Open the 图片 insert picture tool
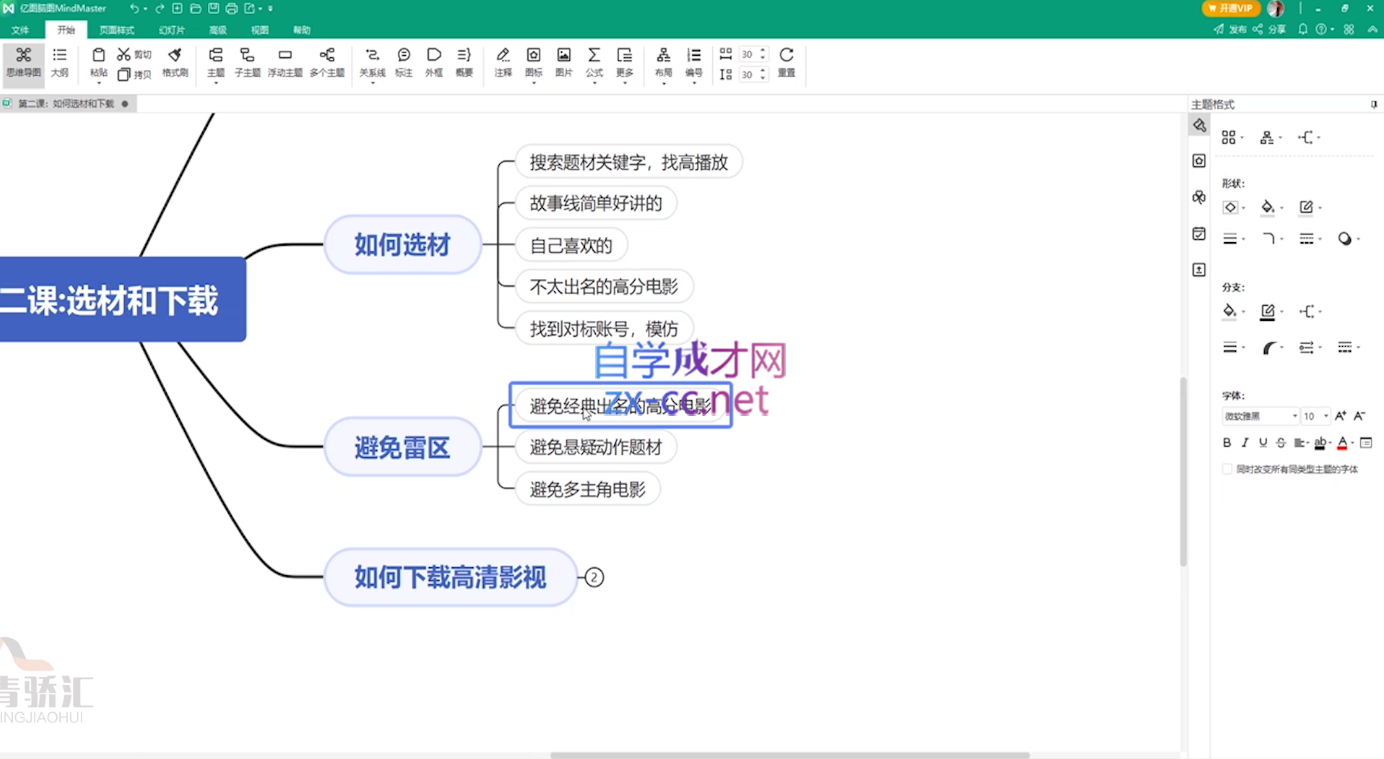The height and width of the screenshot is (759, 1384). click(564, 62)
